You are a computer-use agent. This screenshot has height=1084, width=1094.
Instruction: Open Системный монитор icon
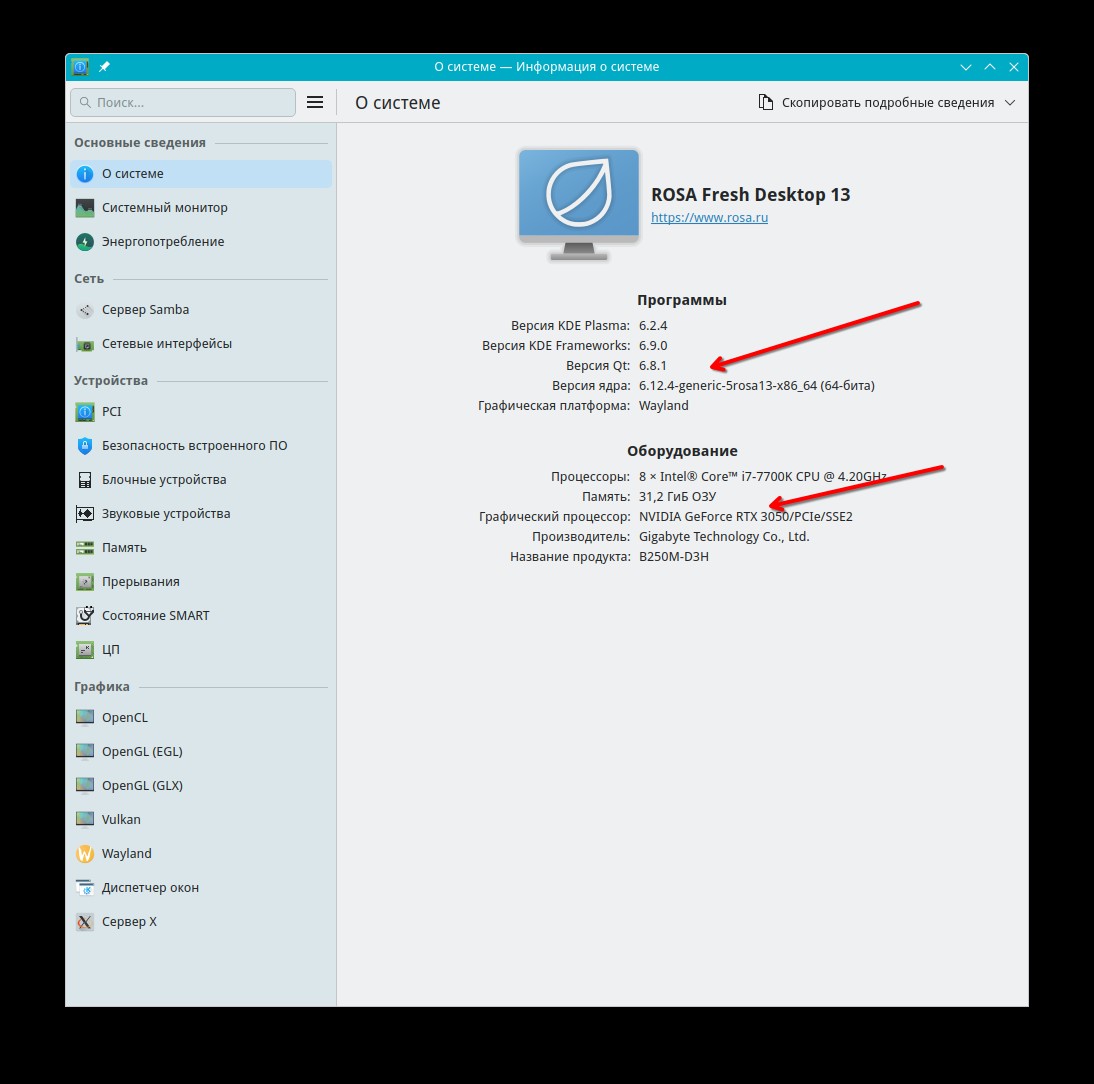tap(84, 208)
